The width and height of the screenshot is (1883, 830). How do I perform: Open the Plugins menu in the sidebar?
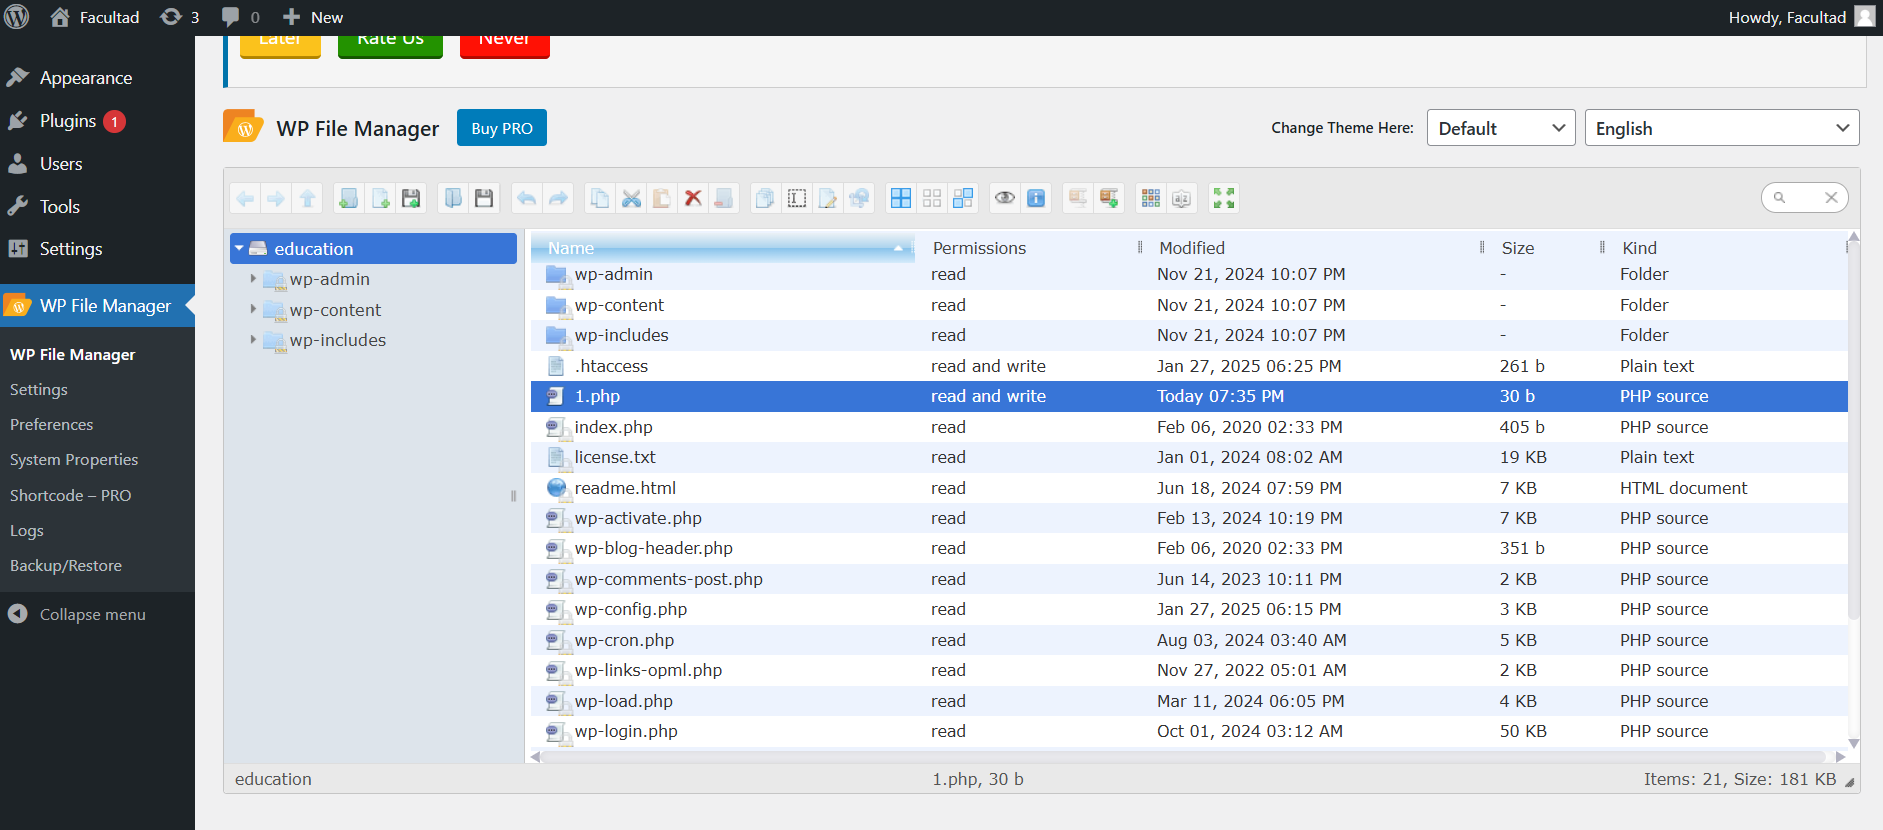point(97,121)
